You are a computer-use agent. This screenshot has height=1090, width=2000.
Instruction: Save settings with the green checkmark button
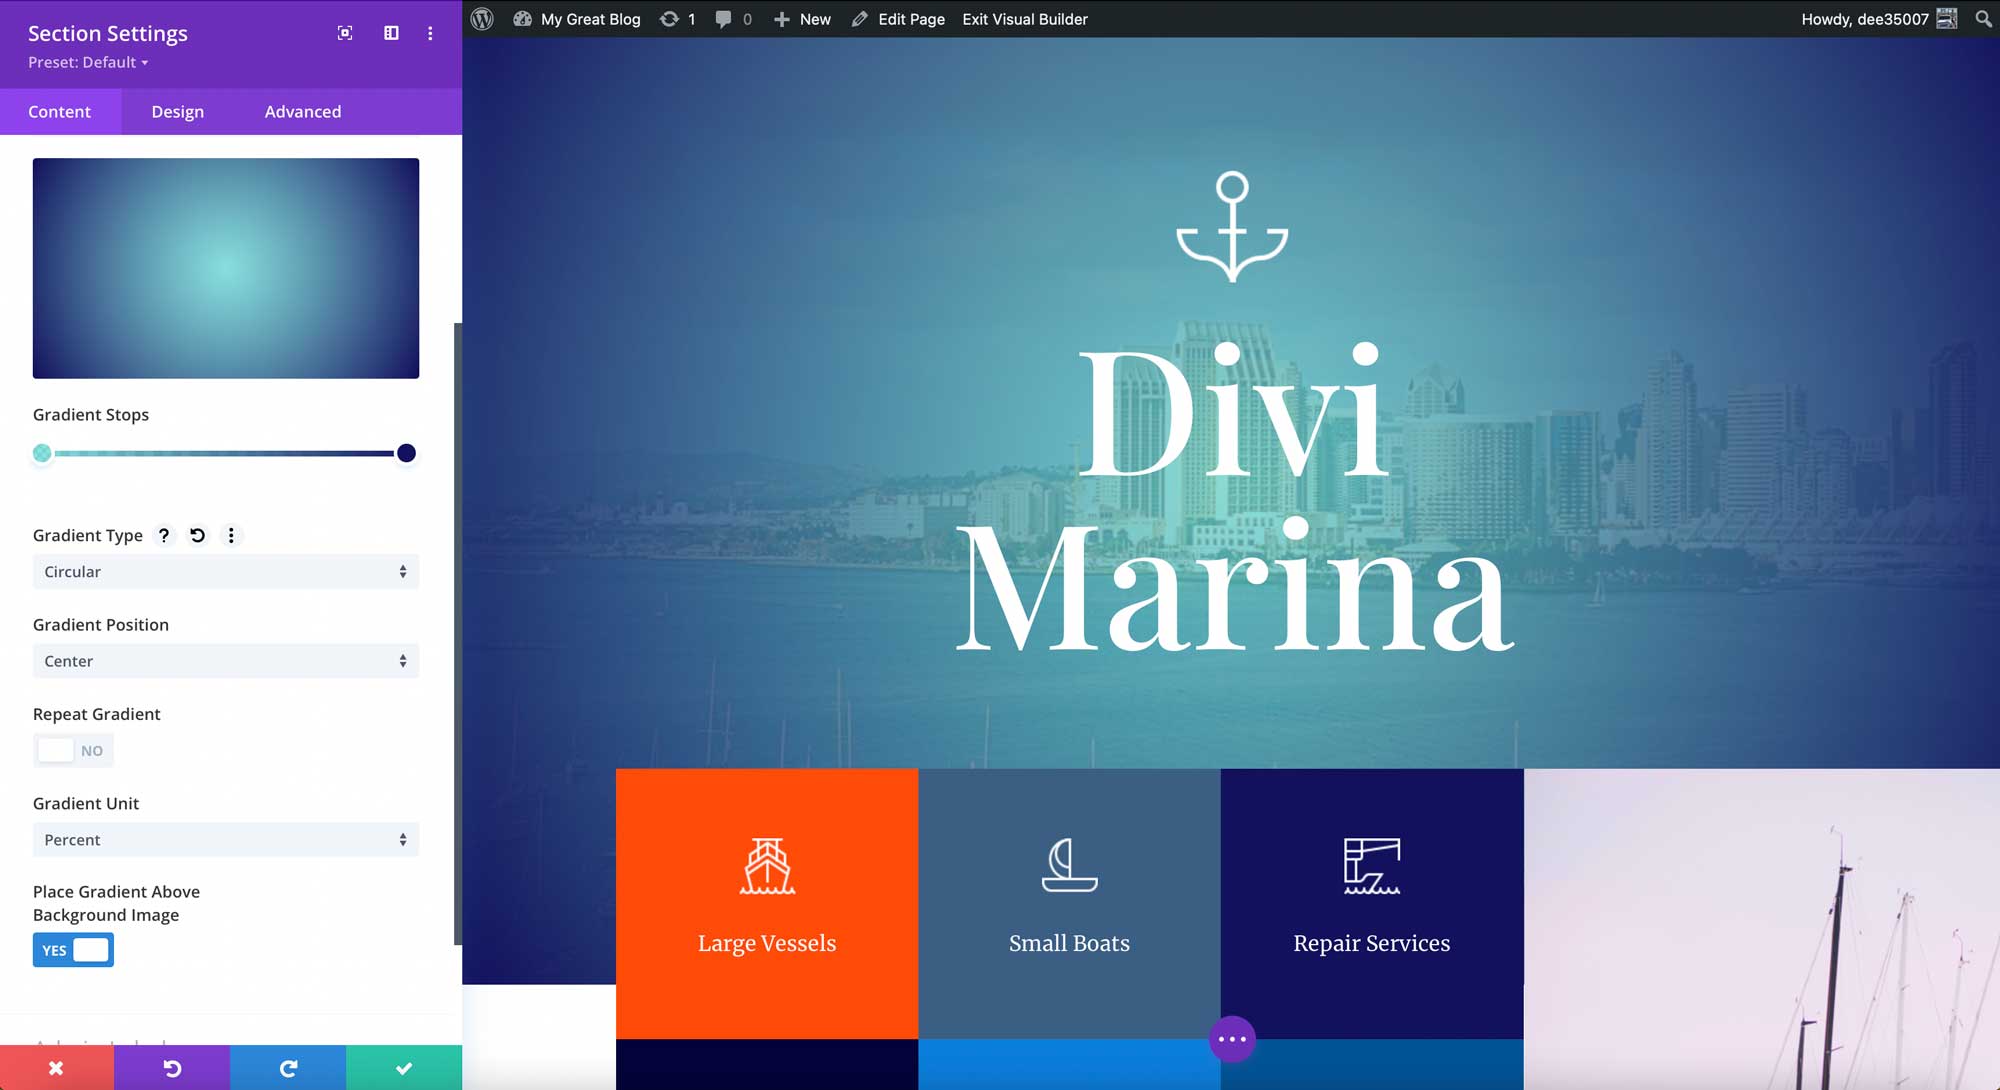404,1067
